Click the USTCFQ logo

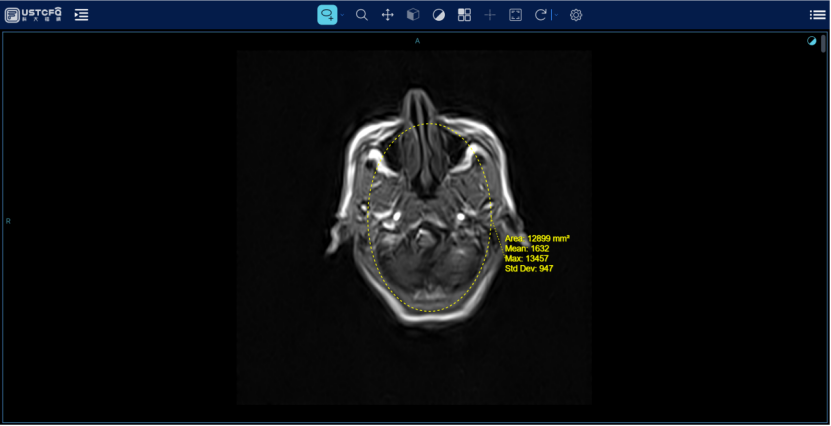tap(33, 14)
